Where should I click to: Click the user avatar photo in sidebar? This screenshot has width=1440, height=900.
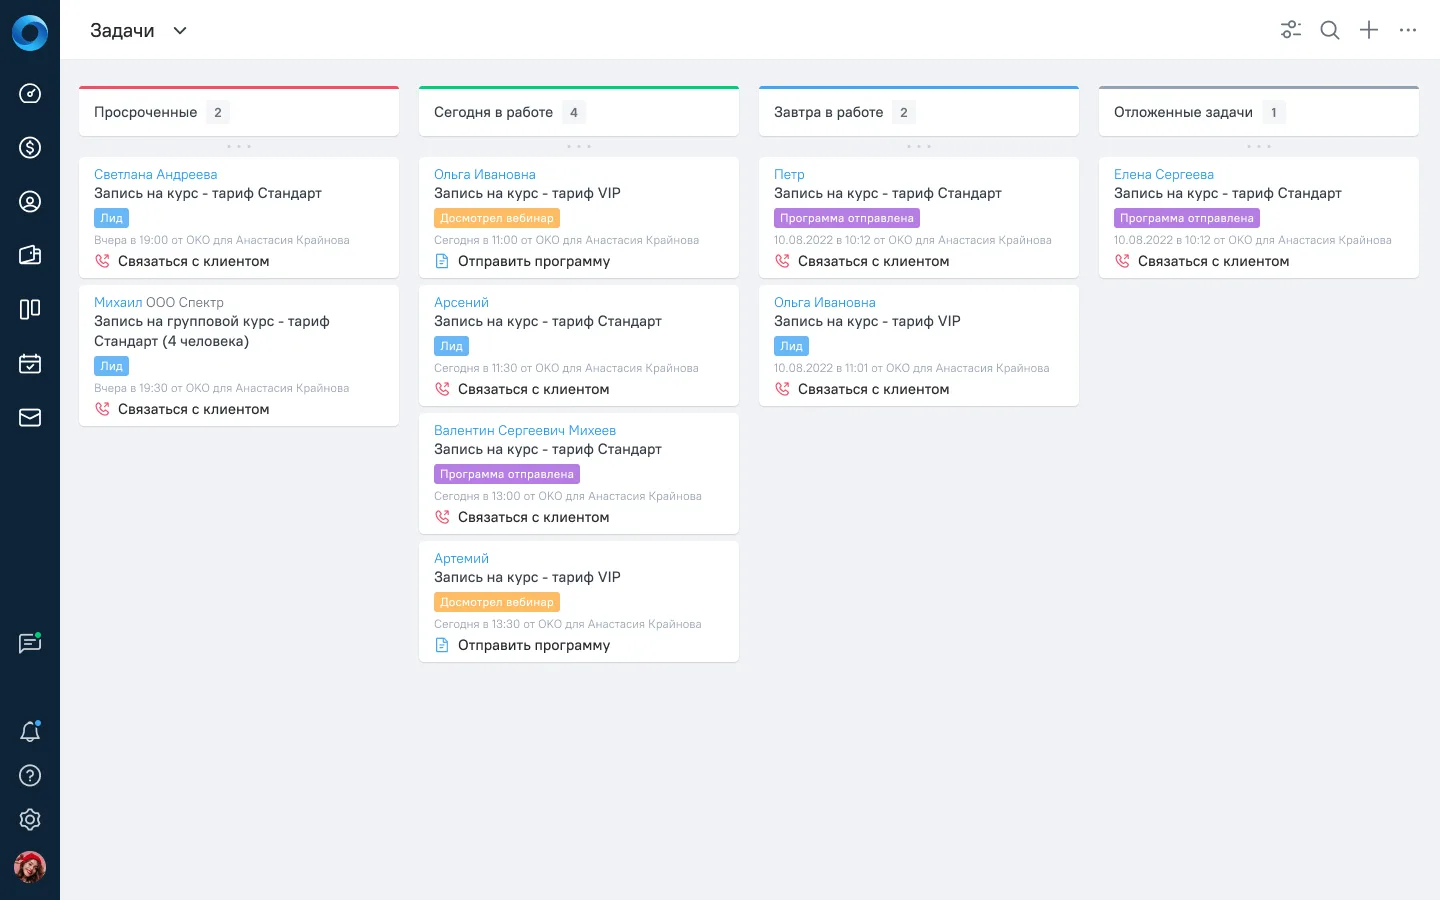pyautogui.click(x=30, y=867)
